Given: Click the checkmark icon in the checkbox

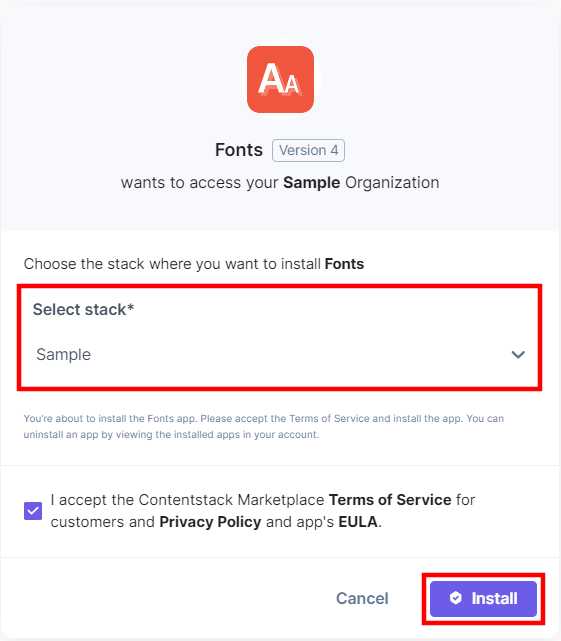Looking at the screenshot, I should coord(33,511).
